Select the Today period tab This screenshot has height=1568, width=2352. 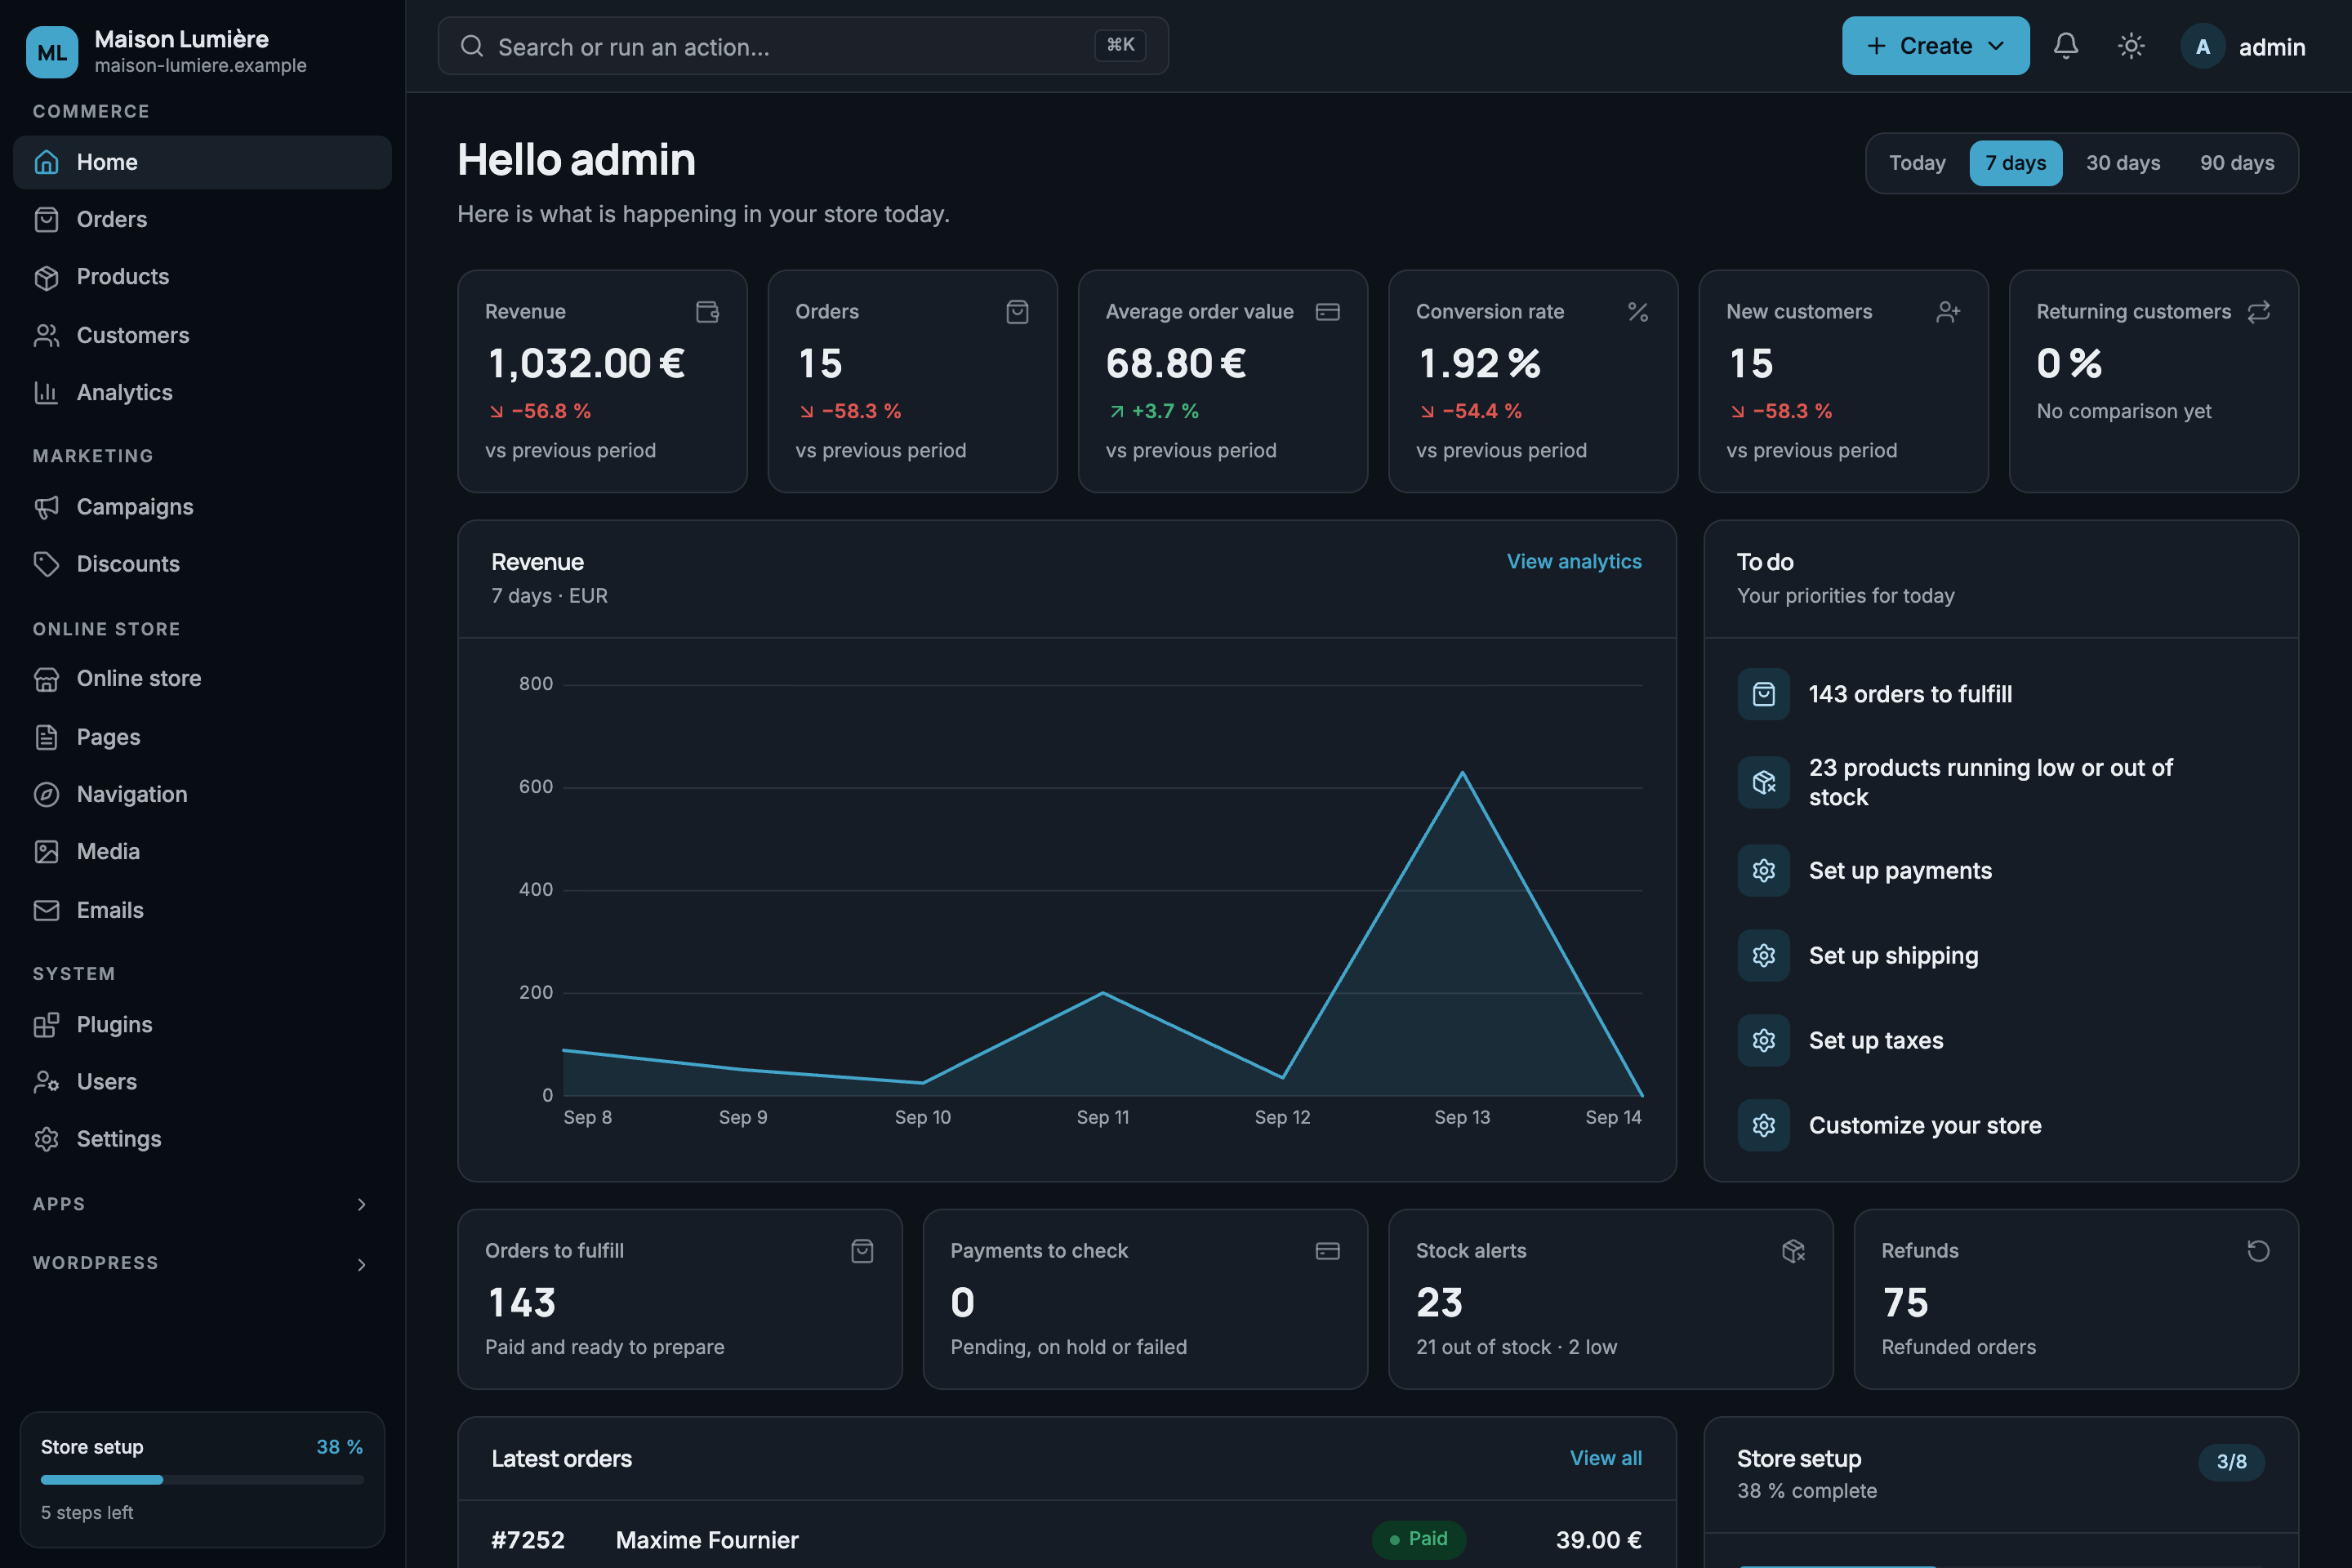[1917, 163]
